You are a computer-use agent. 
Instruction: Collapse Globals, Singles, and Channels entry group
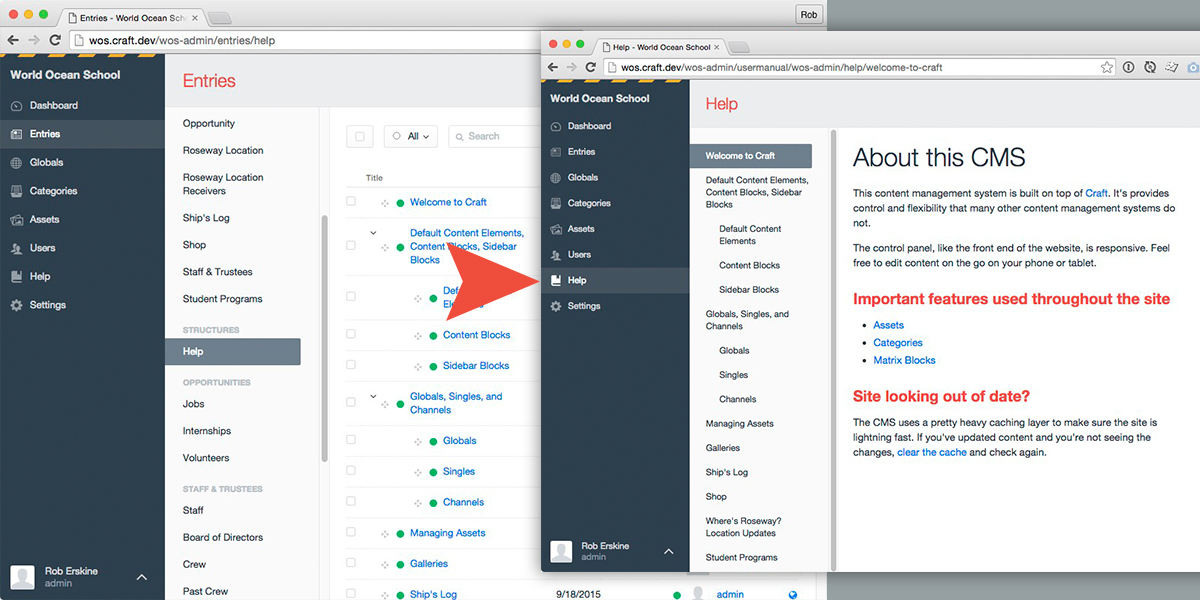[x=374, y=397]
